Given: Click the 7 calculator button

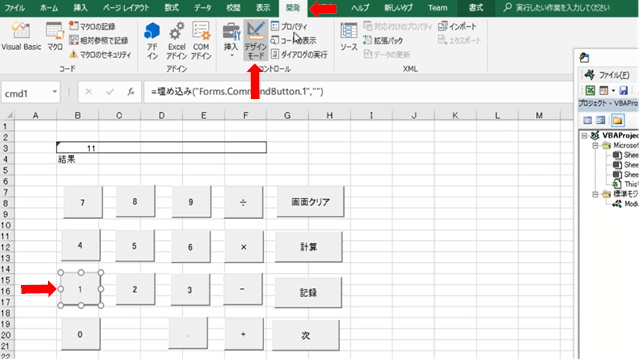Looking at the screenshot, I should (82, 202).
